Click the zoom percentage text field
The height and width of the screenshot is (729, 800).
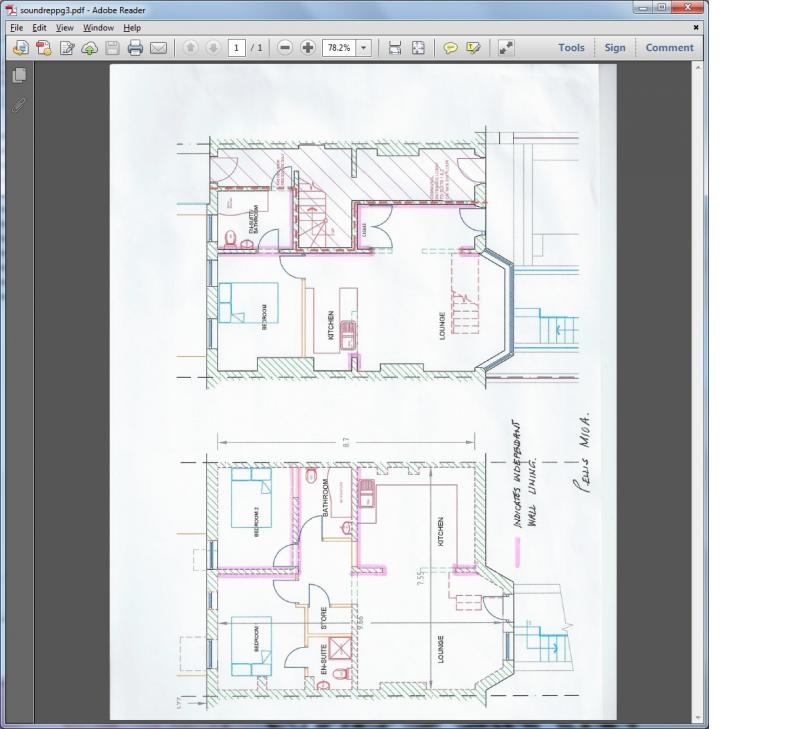[x=338, y=48]
